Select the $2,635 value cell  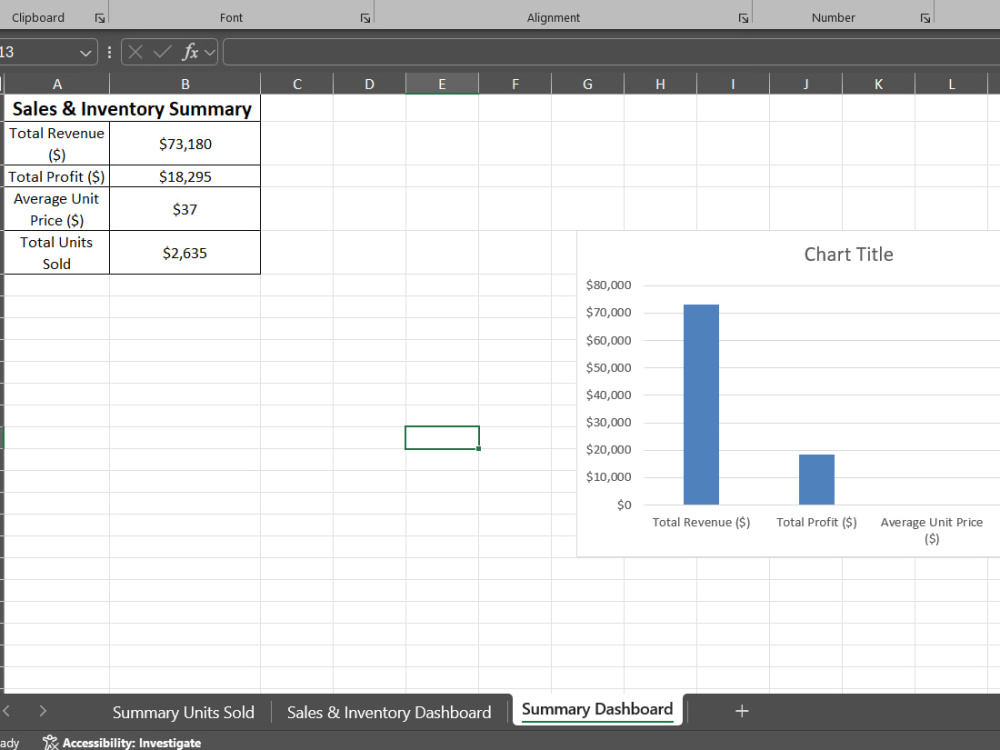coord(185,253)
